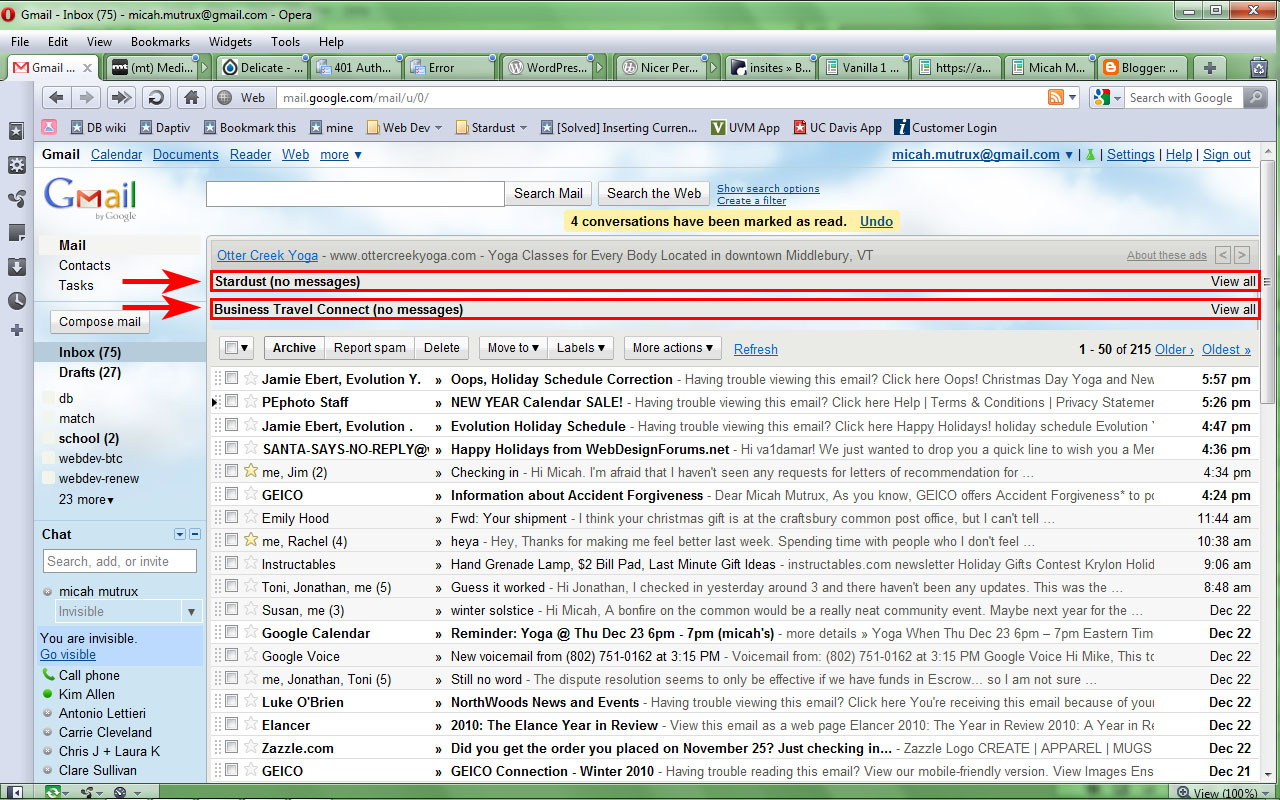Toggle the panel sidebar button in status bar

pos(15,792)
